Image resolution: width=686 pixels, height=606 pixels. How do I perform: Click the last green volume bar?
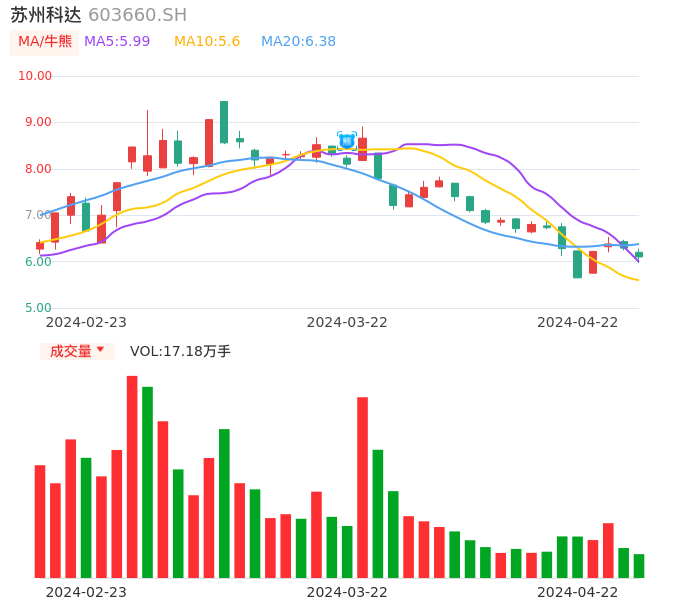(639, 566)
